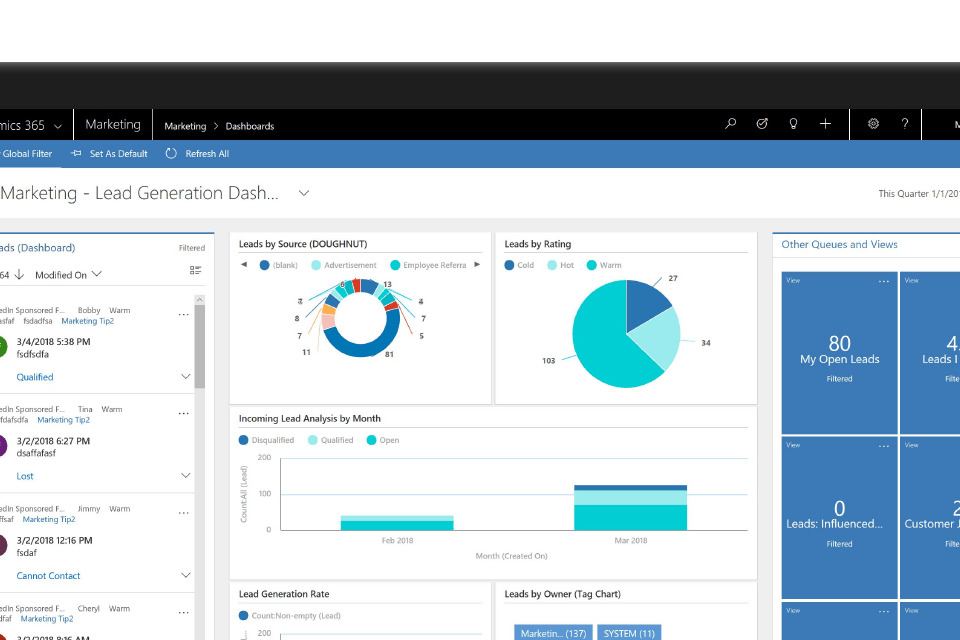
Task: Open more options for Tina lead
Action: coord(183,413)
